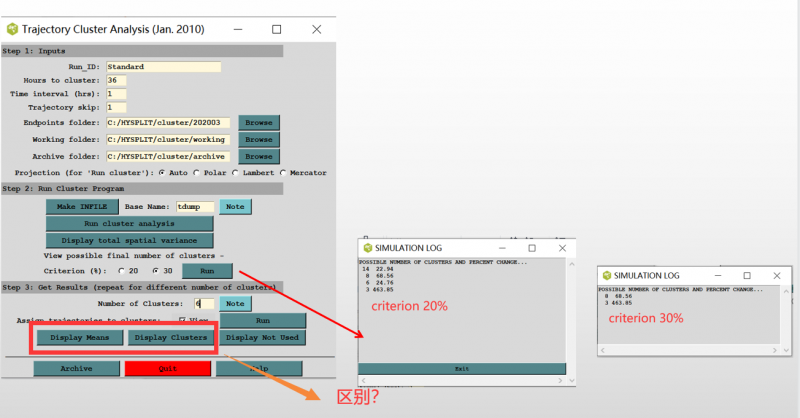Click Exit in the criterion 20% log

pyautogui.click(x=461, y=369)
